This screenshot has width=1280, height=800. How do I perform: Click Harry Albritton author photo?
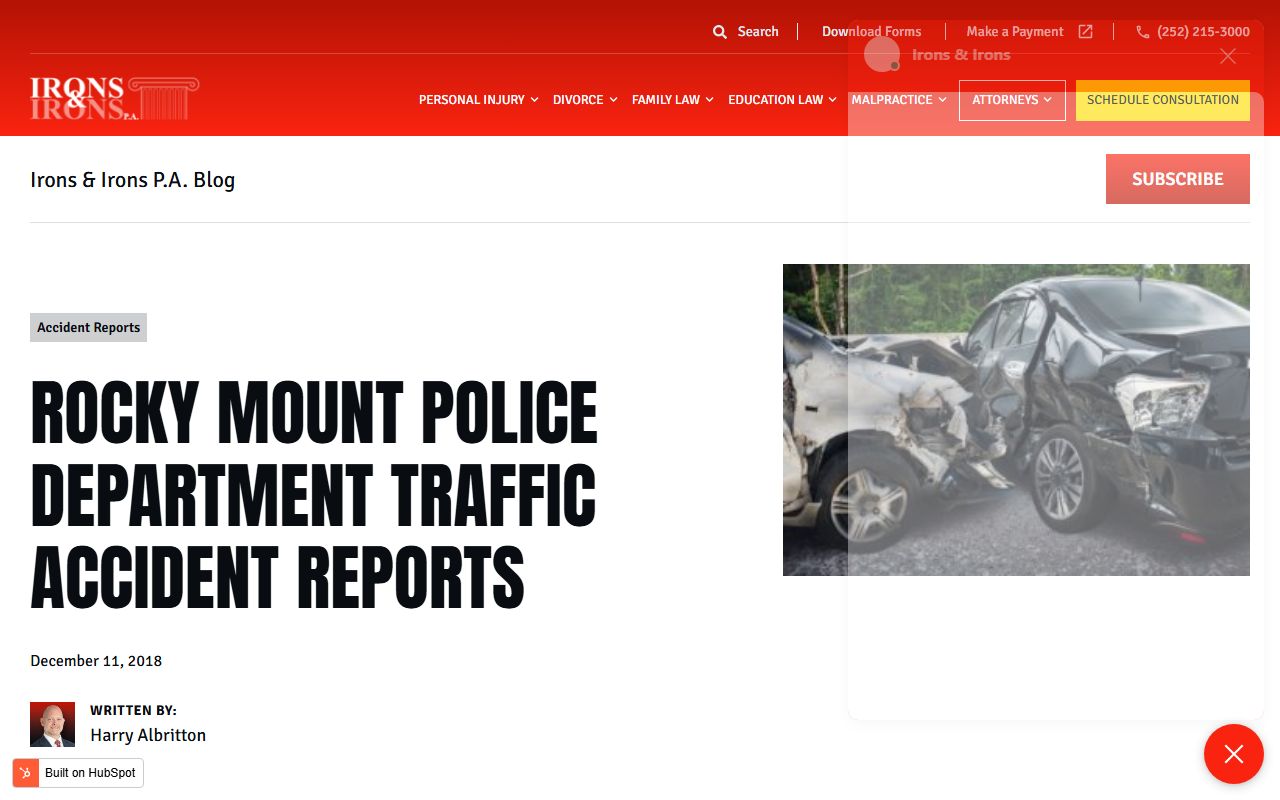click(52, 725)
